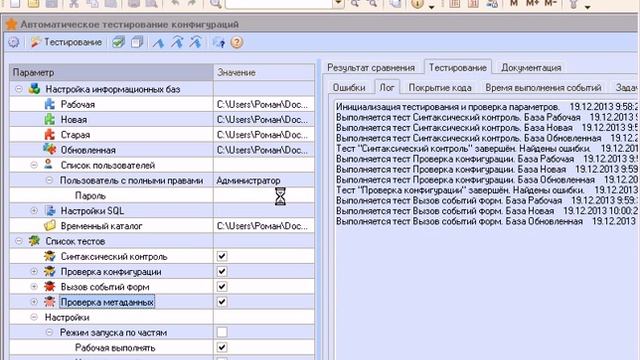Screen dimensions: 640x360
Task: Collapse Настройка информационных баз node
Action: tap(19, 89)
